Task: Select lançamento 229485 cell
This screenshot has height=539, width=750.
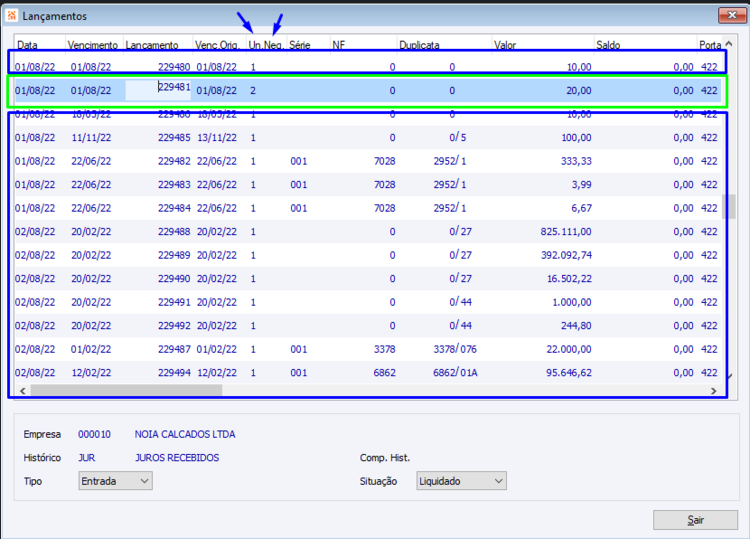Action: (174, 138)
